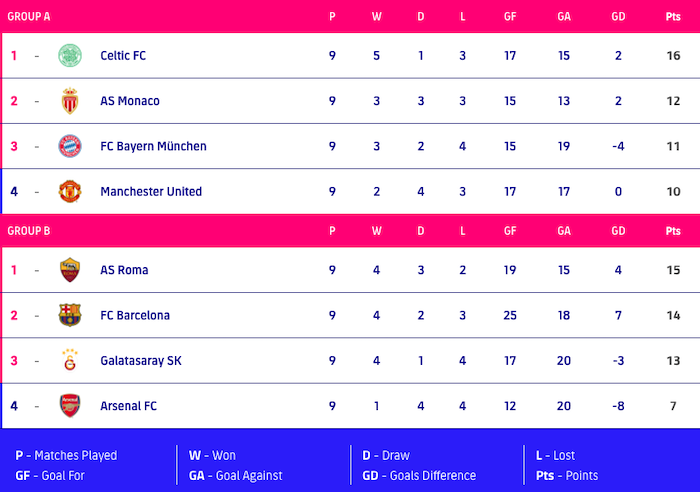Click the FC Bayern München crest
This screenshot has height=492, width=700.
[x=70, y=146]
